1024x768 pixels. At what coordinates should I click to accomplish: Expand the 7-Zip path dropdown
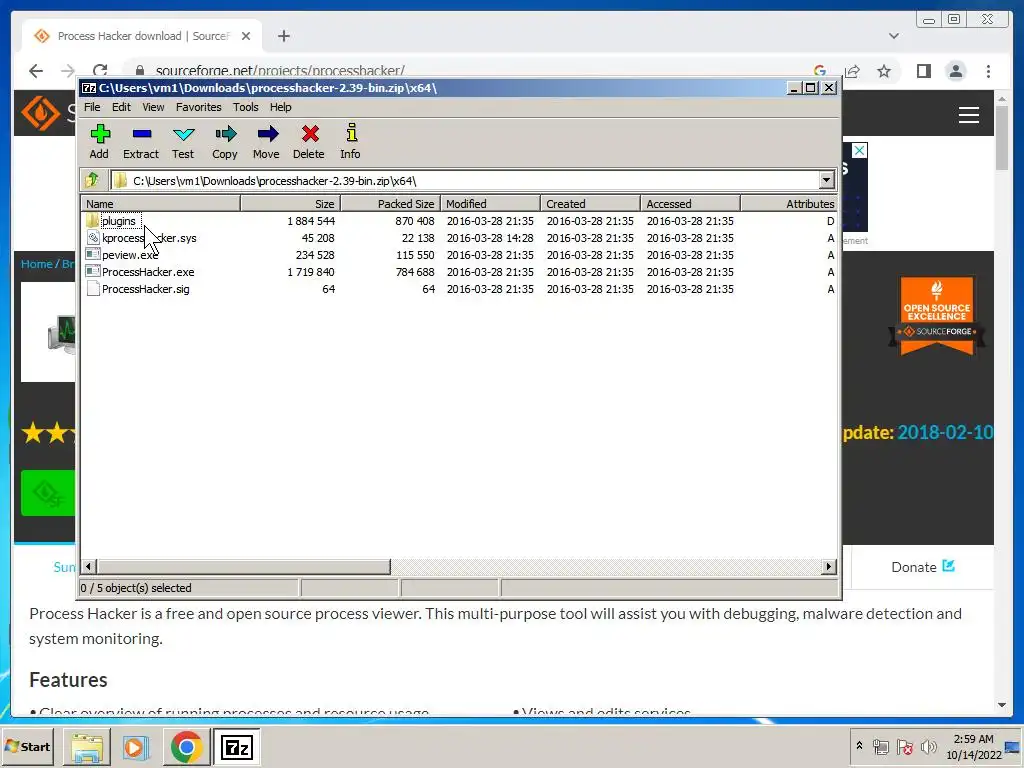click(x=826, y=180)
